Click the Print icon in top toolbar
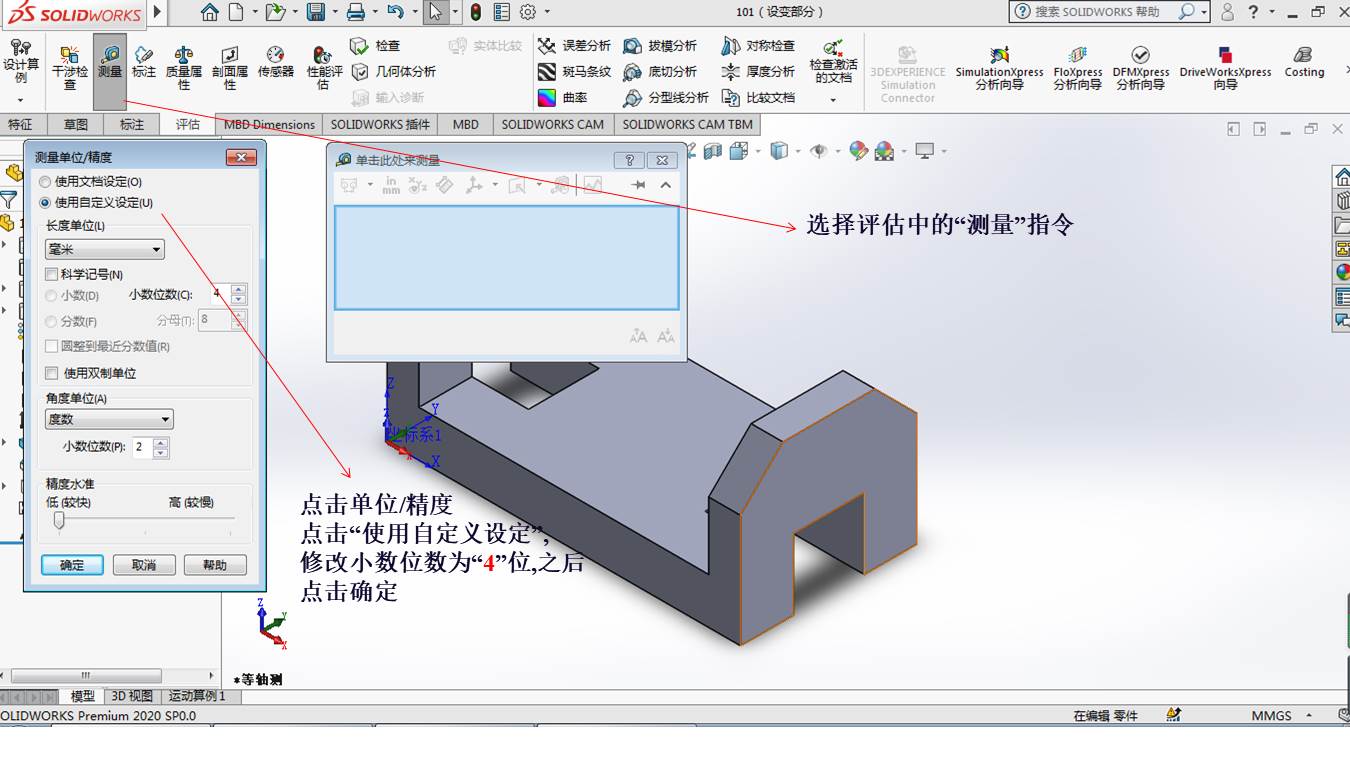This screenshot has height=759, width=1350. pos(355,12)
